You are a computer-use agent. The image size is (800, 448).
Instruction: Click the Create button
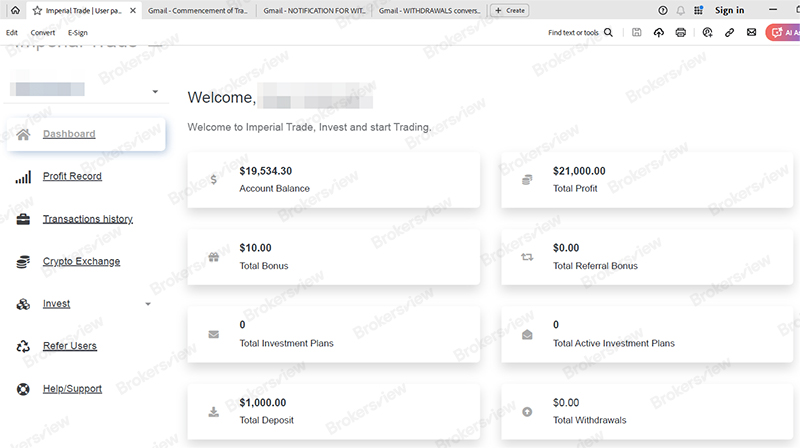point(510,10)
